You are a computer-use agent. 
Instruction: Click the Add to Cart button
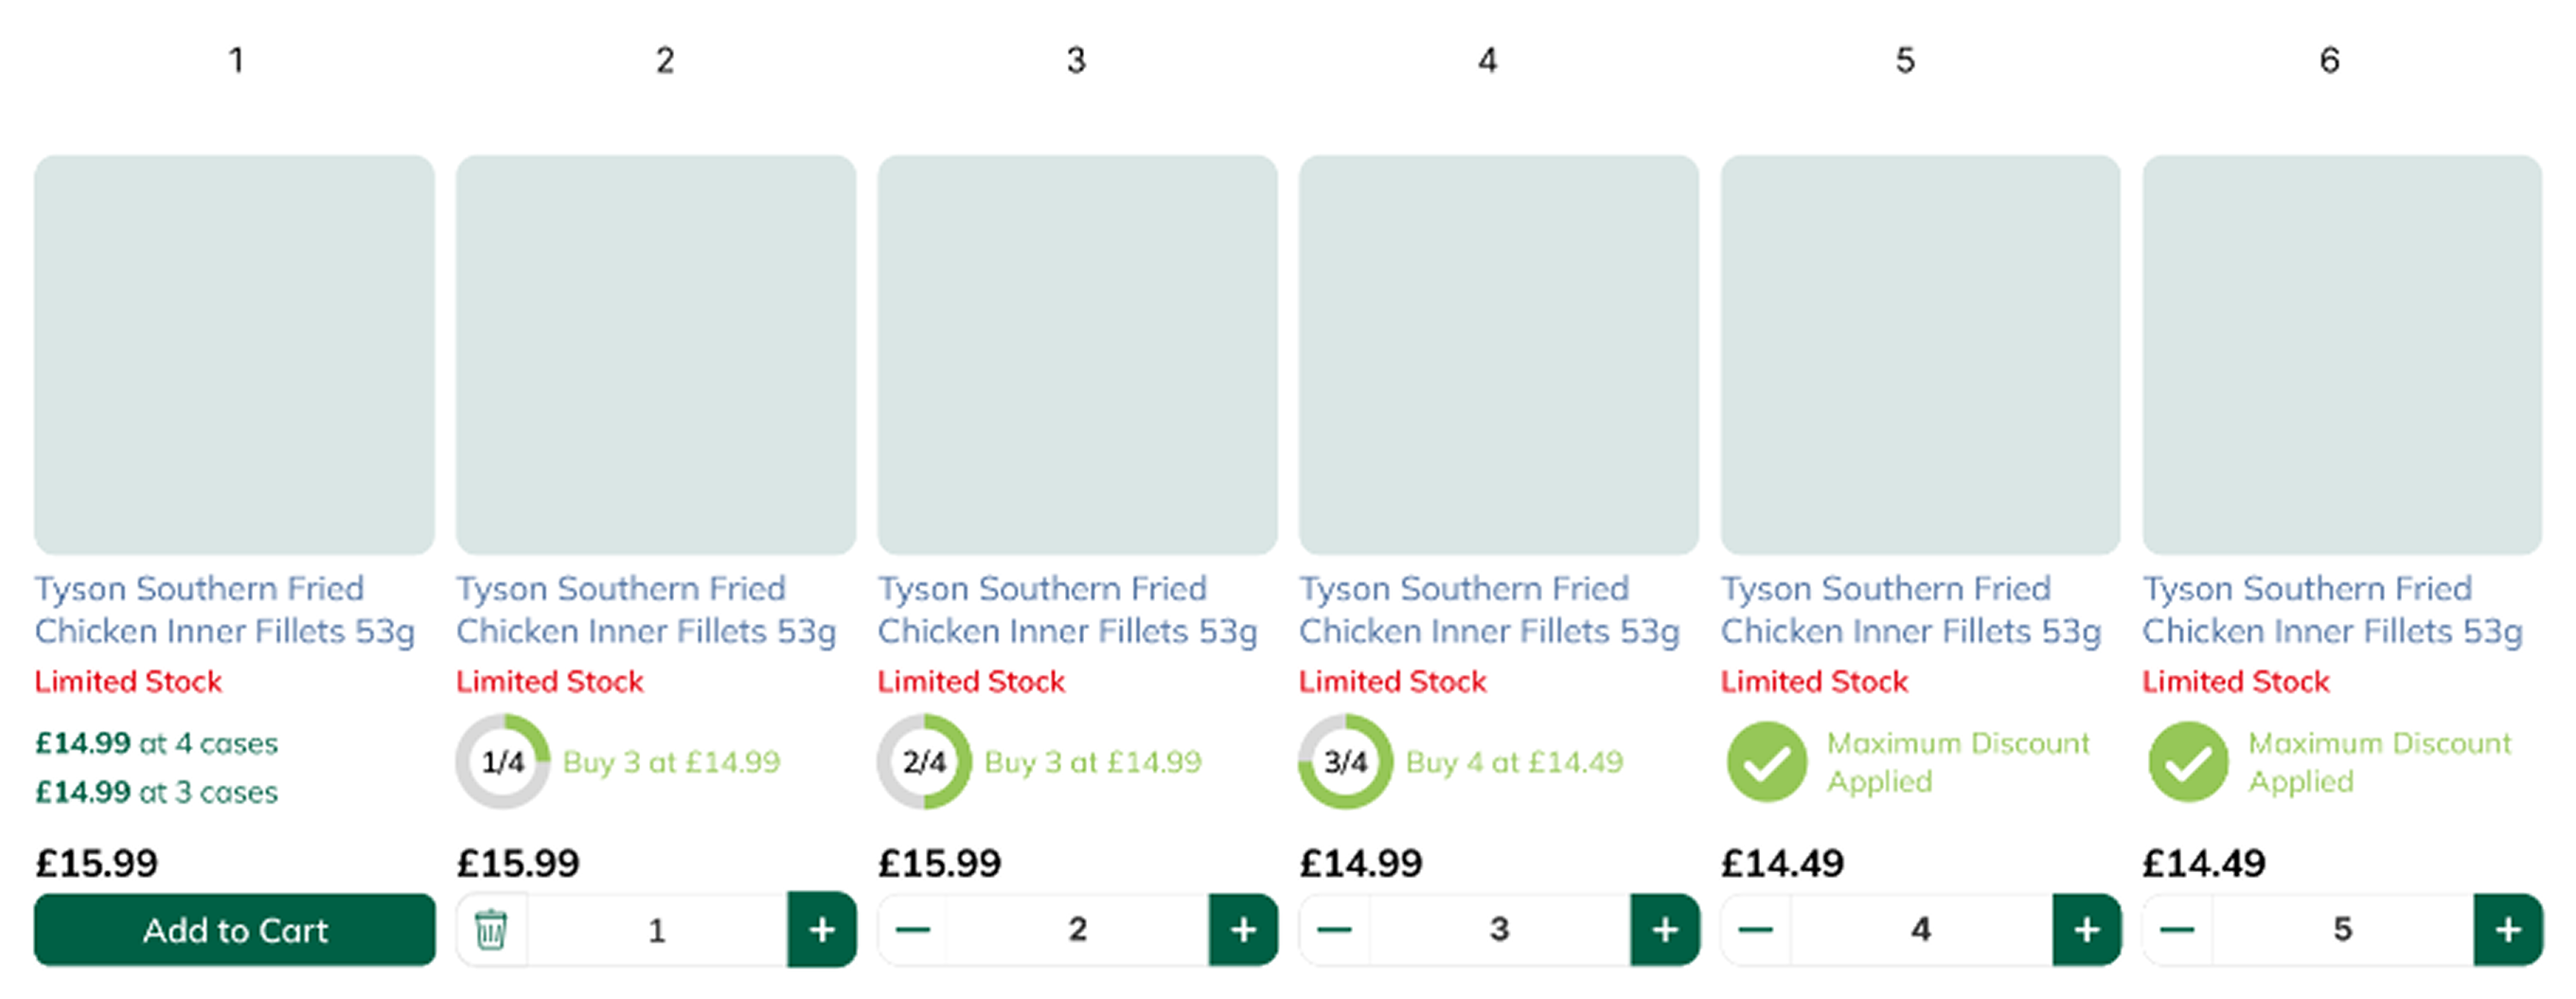click(x=235, y=930)
